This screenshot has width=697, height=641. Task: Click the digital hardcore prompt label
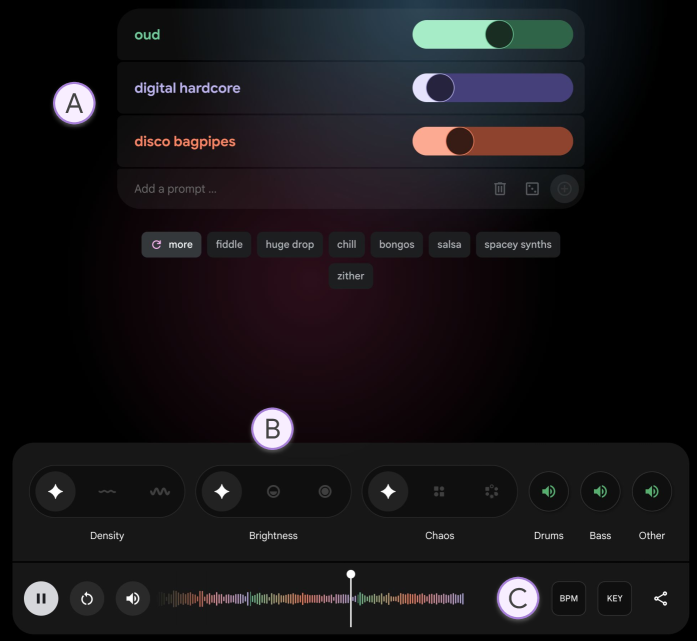187,88
